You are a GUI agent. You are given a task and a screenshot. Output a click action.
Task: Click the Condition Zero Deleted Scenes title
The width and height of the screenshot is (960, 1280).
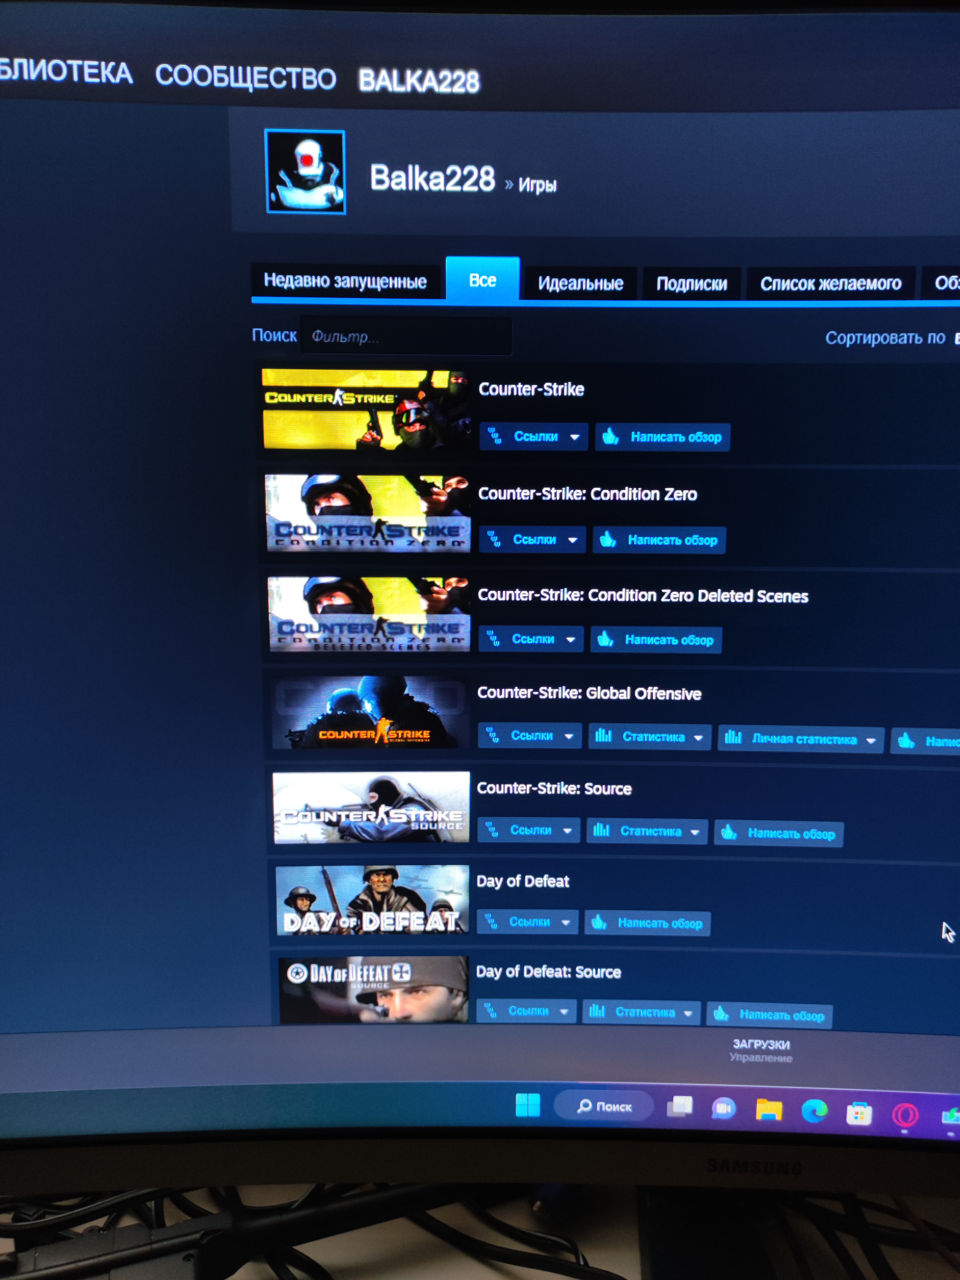click(x=642, y=595)
